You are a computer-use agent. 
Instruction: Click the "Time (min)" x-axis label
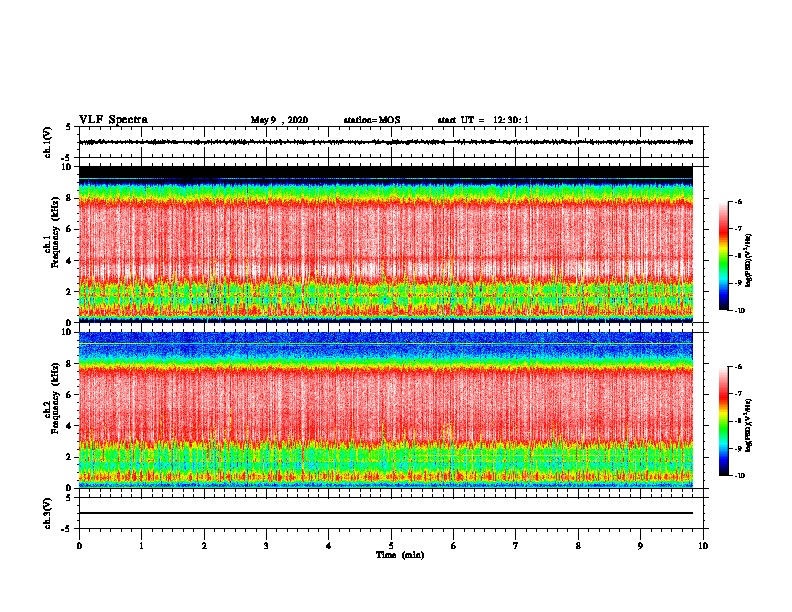click(x=400, y=555)
